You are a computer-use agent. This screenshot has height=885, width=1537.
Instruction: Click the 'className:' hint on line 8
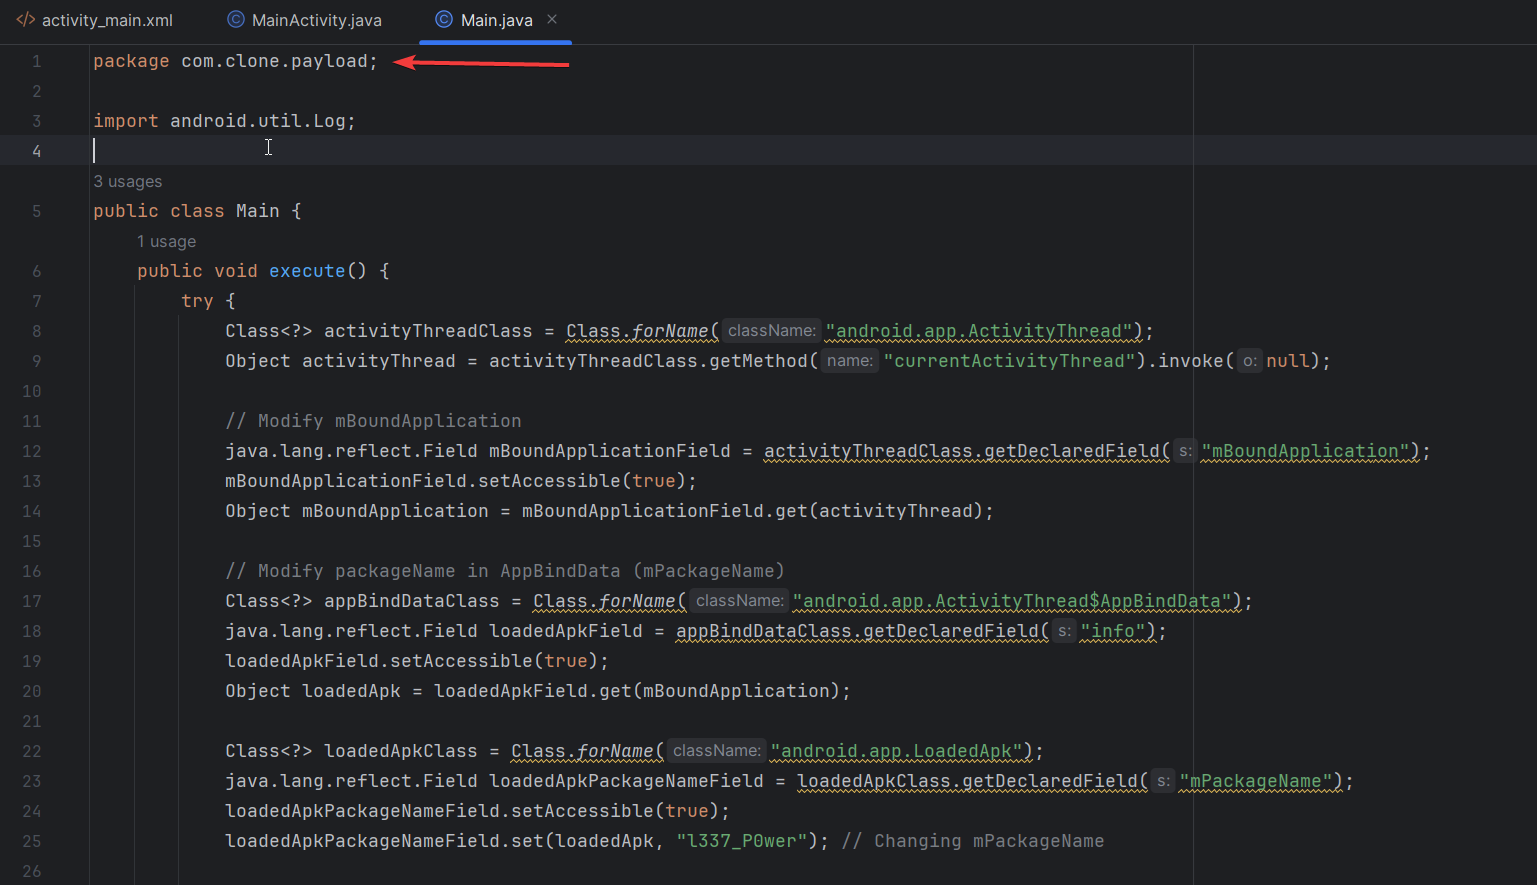771,331
